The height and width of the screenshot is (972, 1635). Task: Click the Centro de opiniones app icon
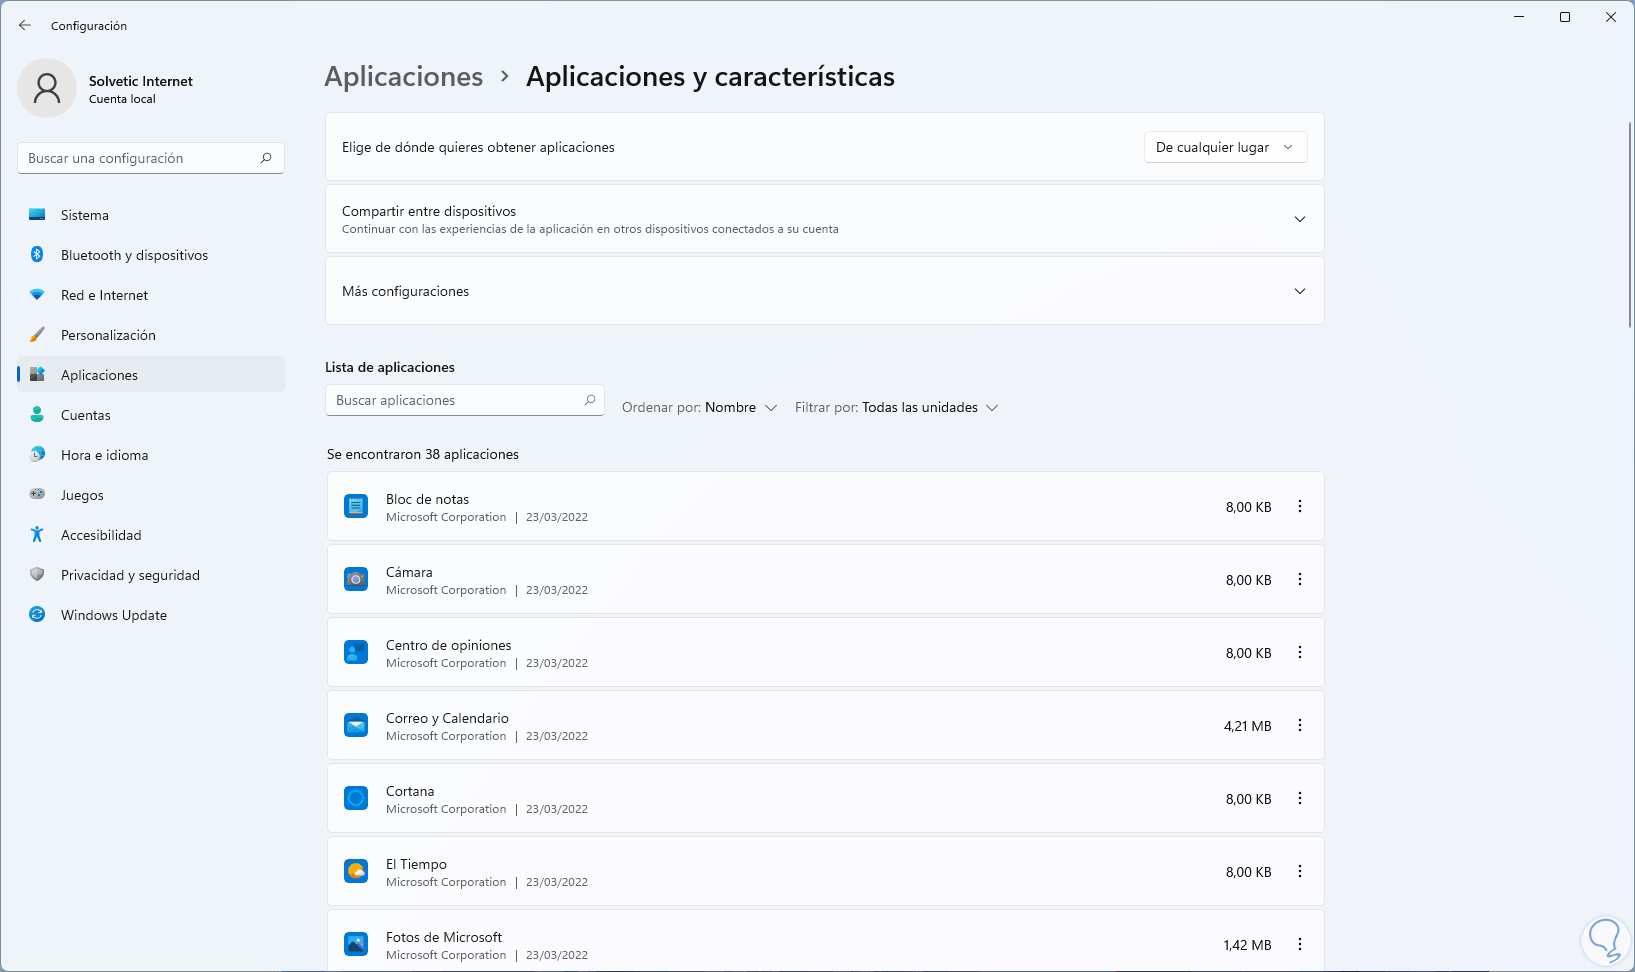click(356, 652)
